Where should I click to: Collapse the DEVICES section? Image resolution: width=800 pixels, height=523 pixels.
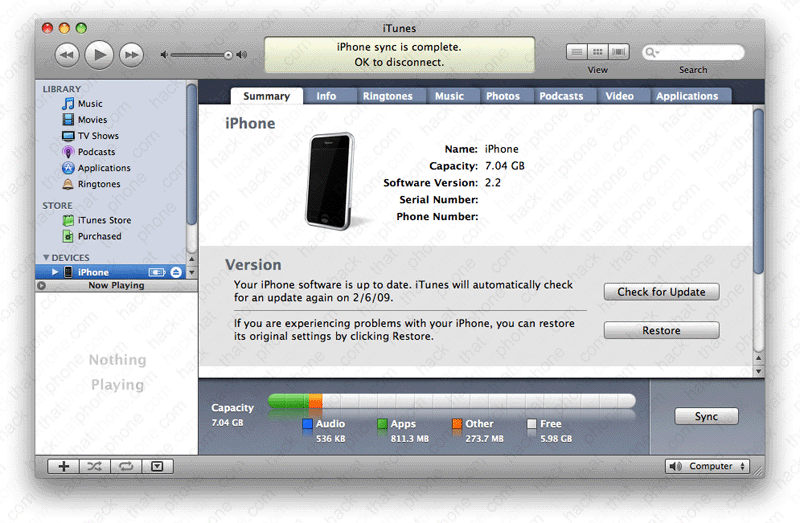(x=46, y=258)
